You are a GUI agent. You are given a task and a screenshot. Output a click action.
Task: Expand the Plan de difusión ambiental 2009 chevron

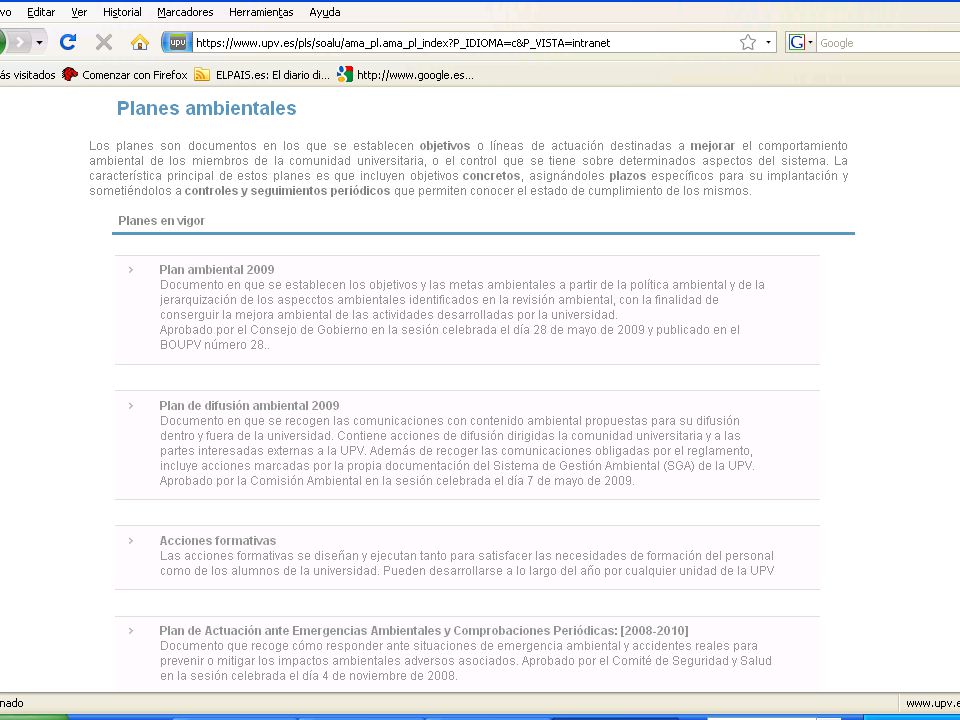[131, 405]
